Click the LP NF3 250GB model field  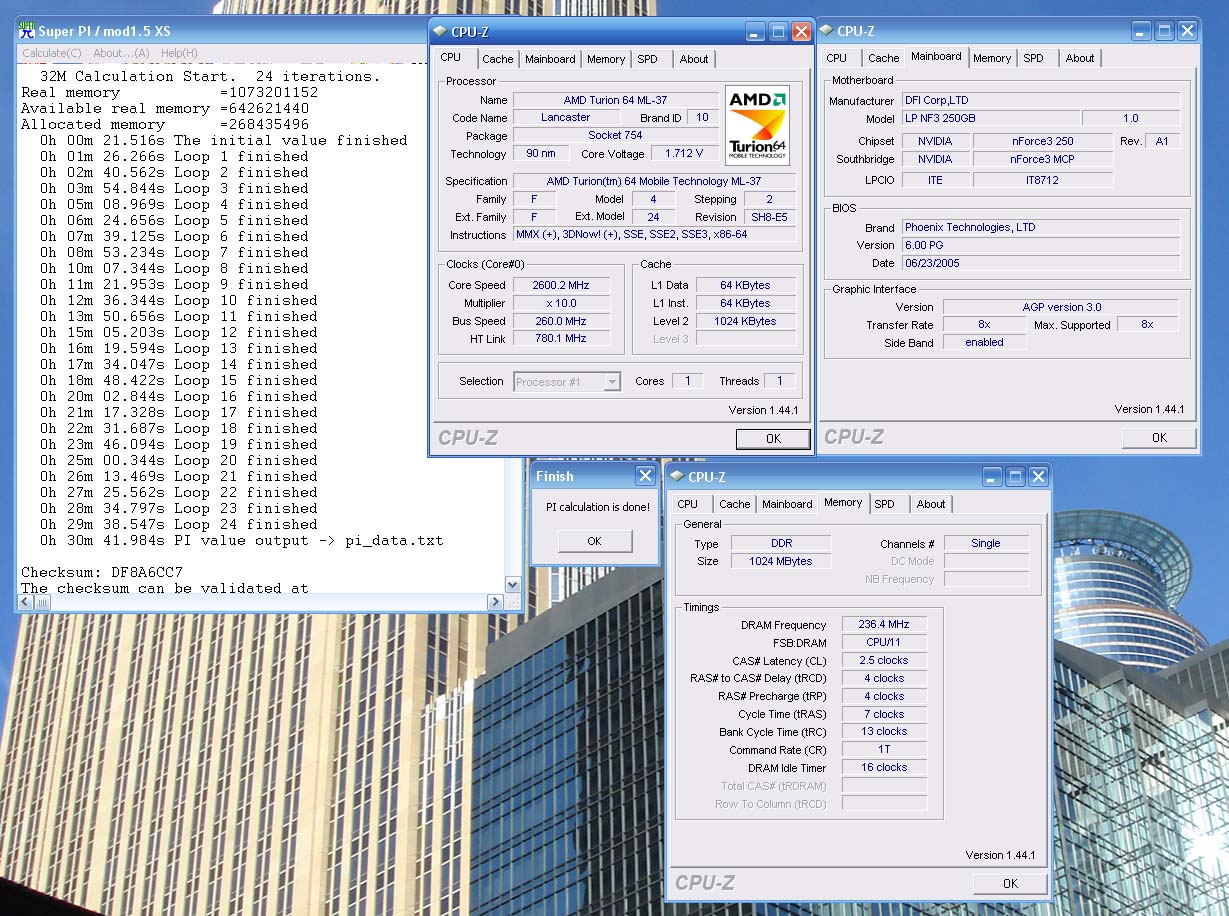click(990, 119)
